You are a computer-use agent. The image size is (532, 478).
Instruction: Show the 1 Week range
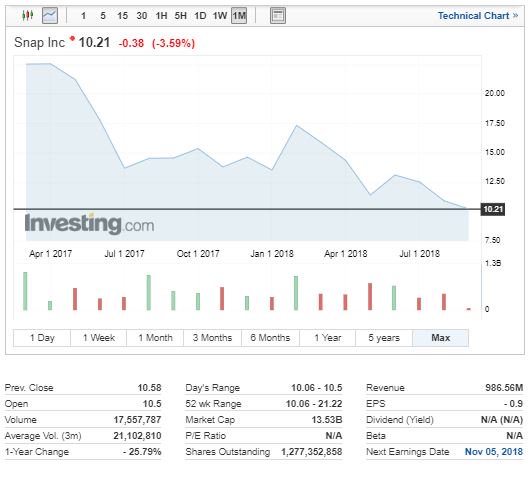coord(99,338)
